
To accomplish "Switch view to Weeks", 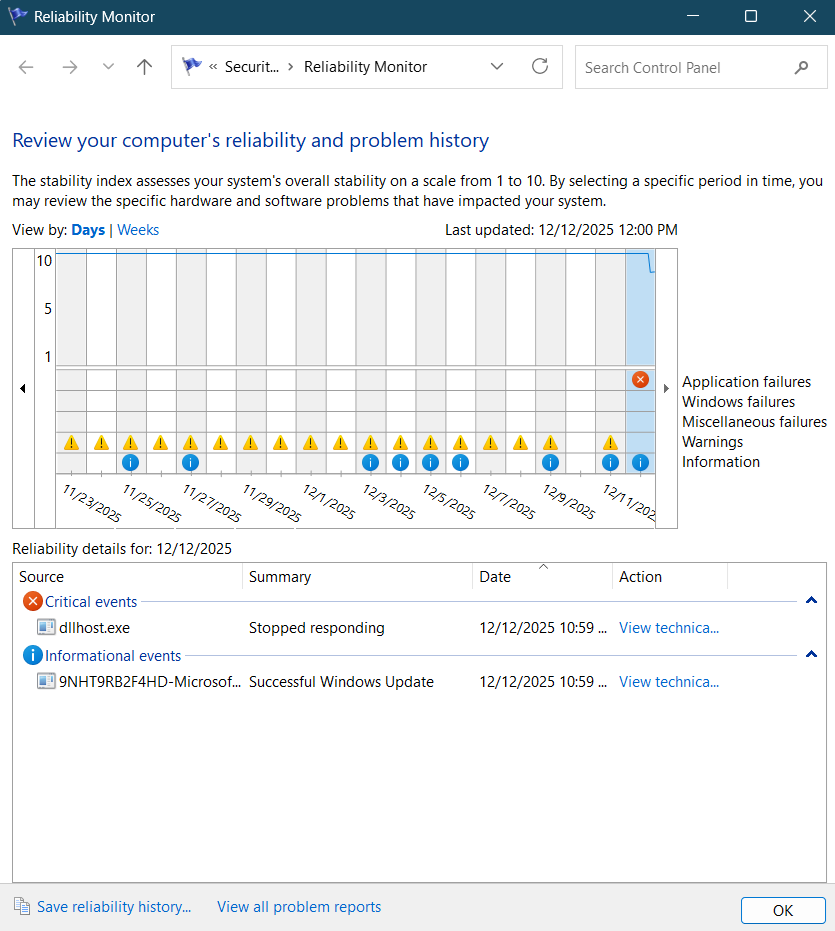I will 138,230.
